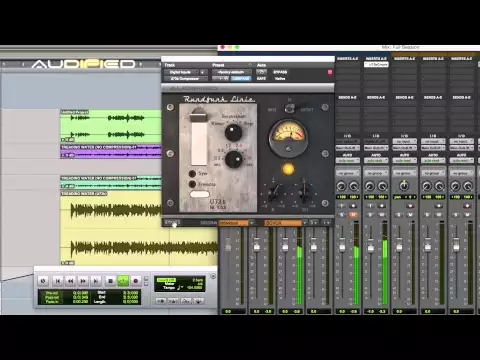Click the fader handle of U73bCmprs channel
The image size is (480, 360).
371,247
